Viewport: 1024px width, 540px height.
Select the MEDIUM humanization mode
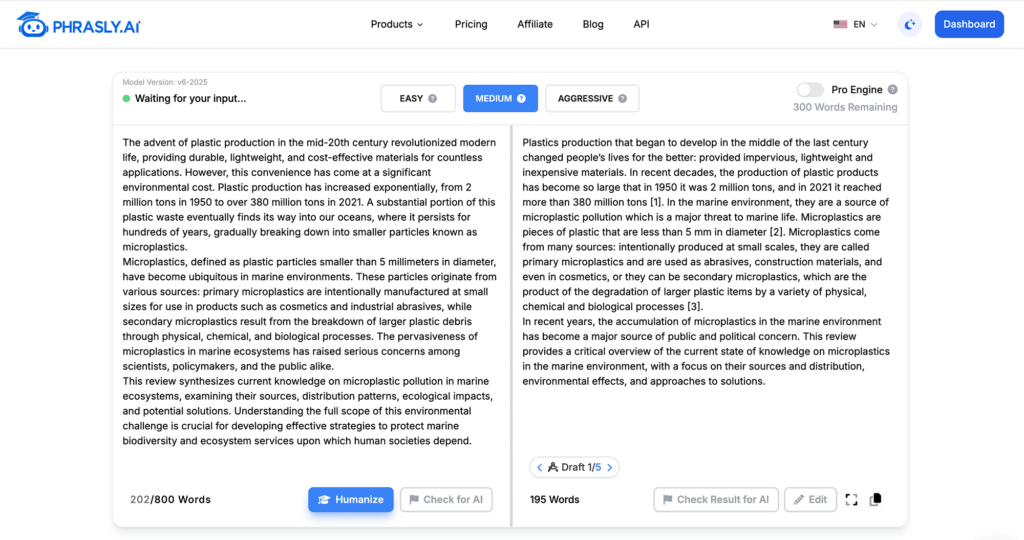(x=500, y=99)
